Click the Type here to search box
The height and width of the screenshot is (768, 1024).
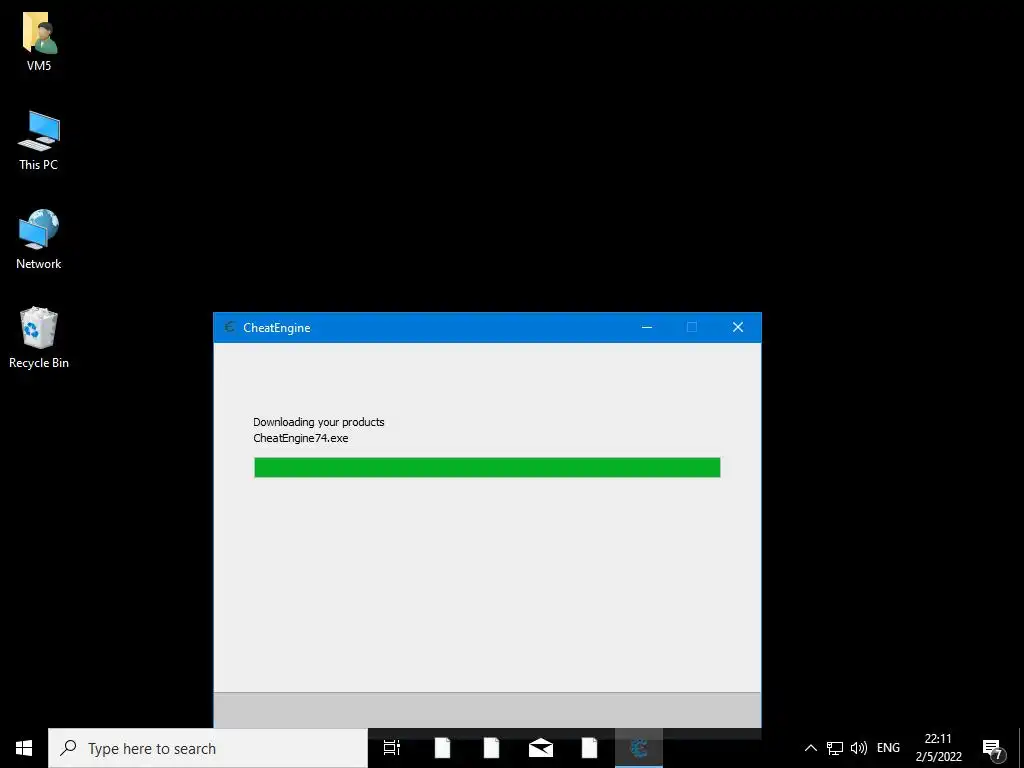click(x=208, y=748)
